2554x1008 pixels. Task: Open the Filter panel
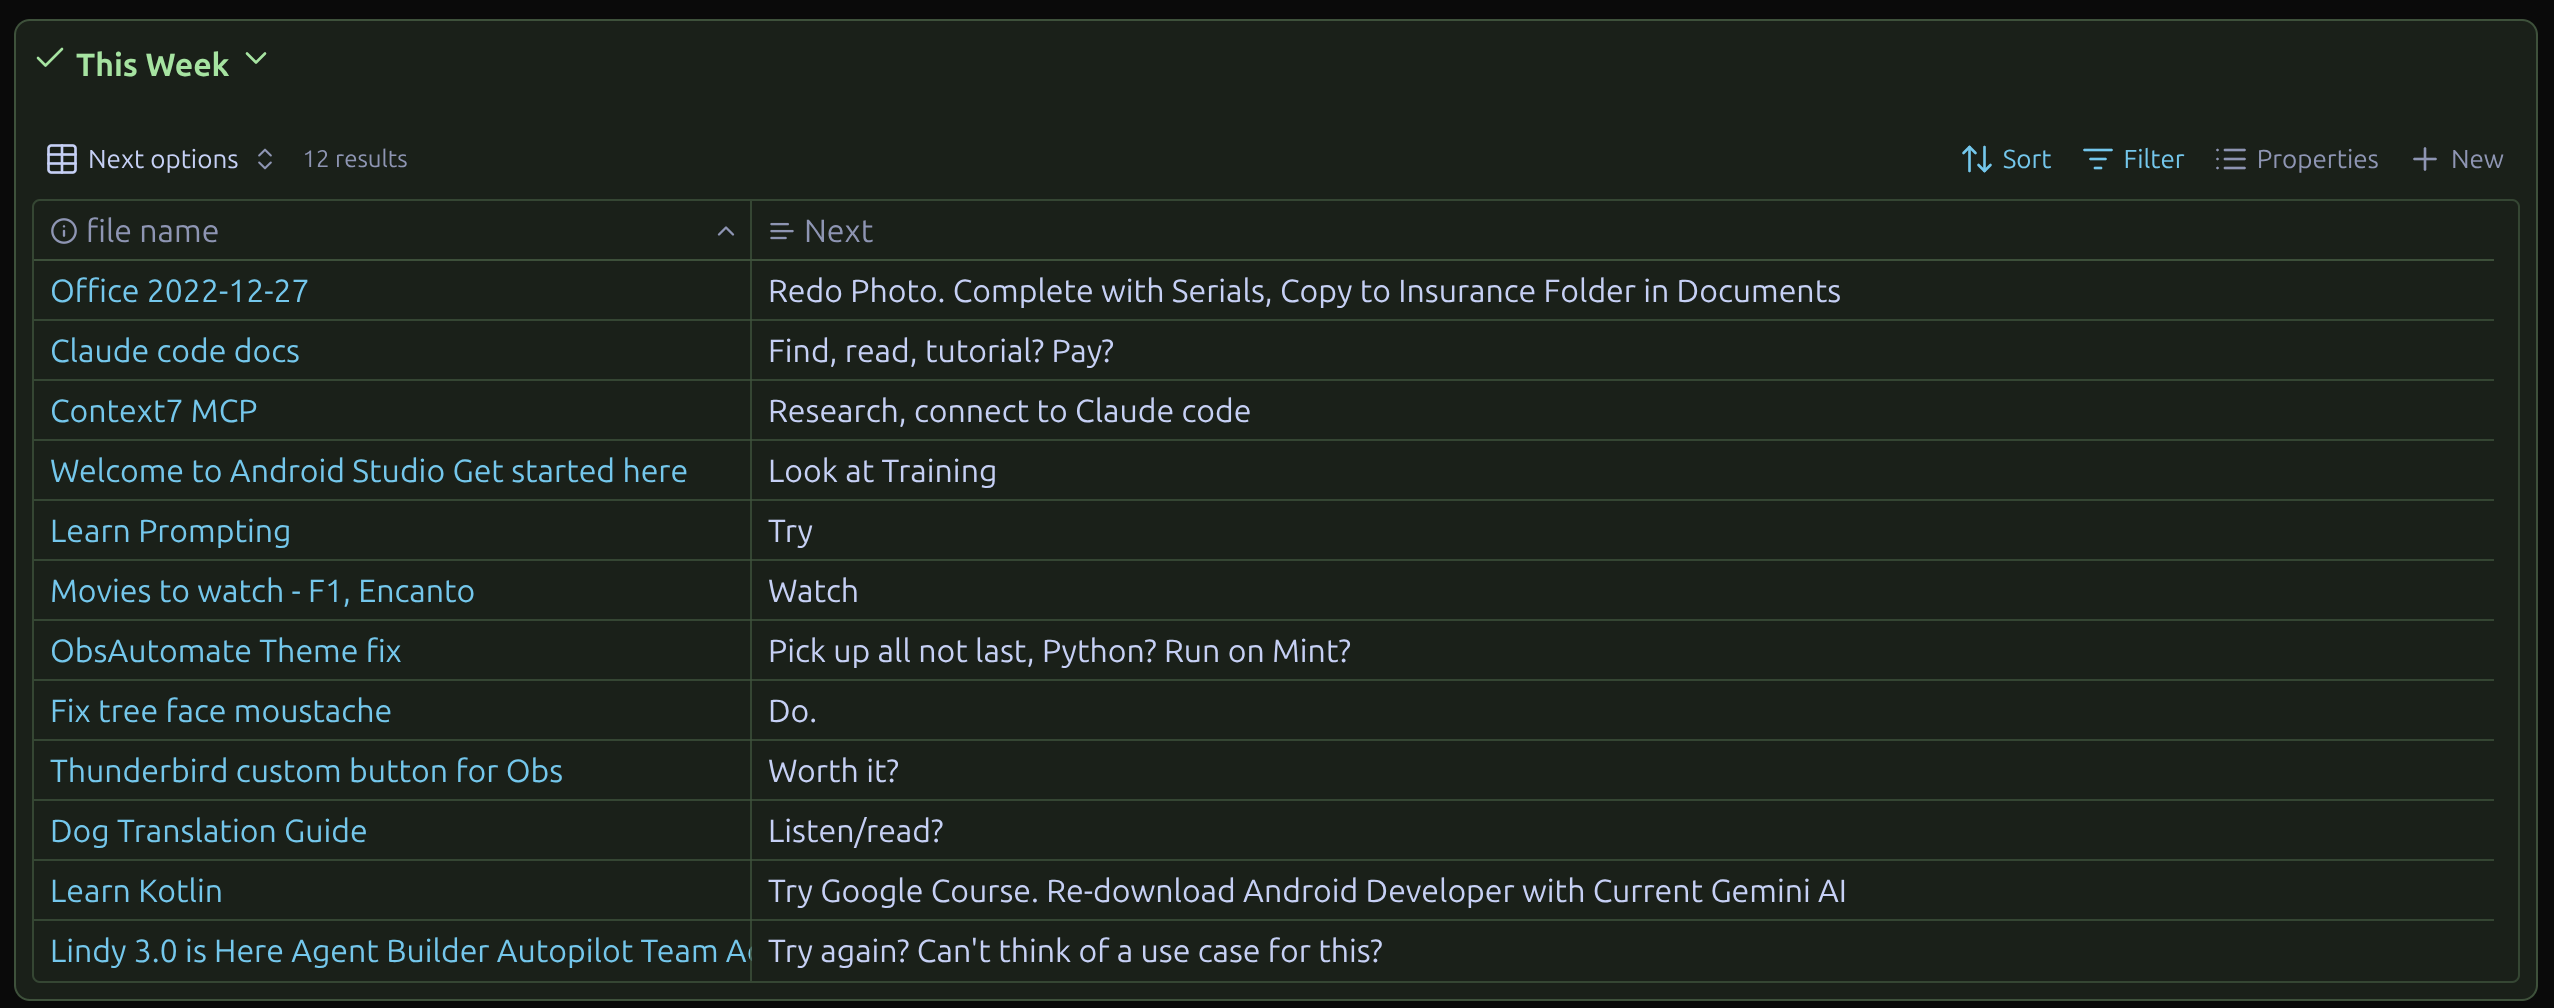pyautogui.click(x=2134, y=159)
